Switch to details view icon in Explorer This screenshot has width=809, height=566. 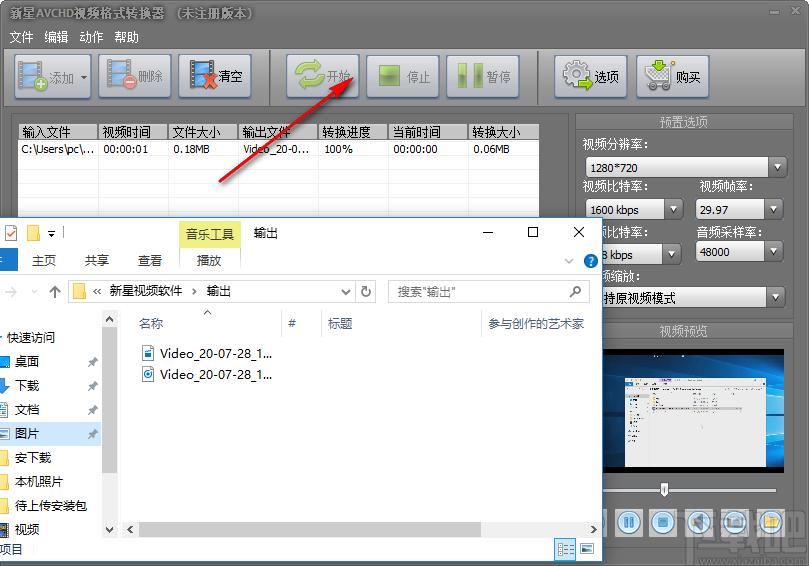coord(565,549)
